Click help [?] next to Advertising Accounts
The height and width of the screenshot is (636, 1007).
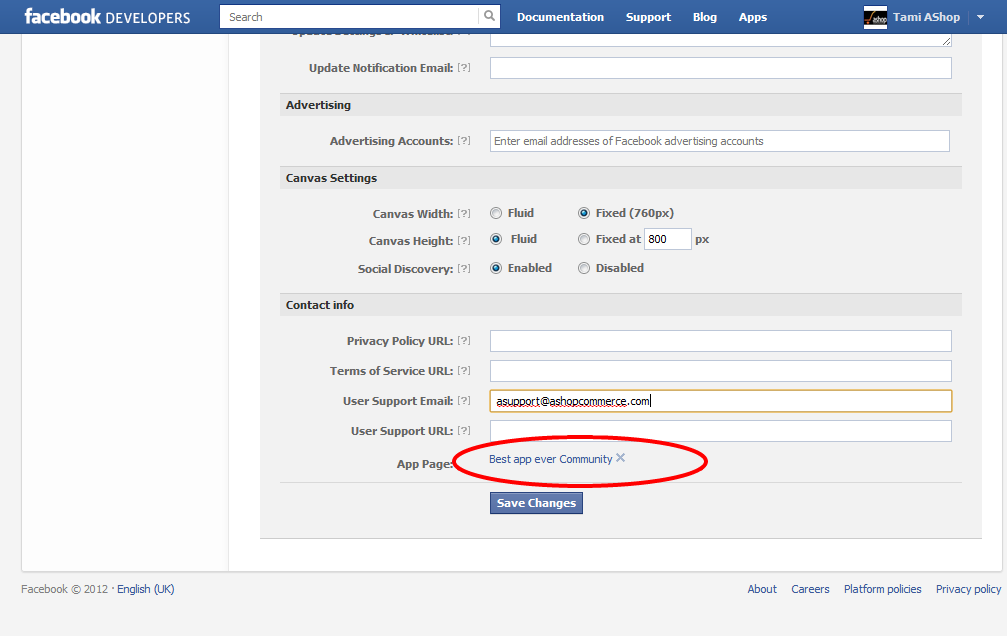coord(464,141)
